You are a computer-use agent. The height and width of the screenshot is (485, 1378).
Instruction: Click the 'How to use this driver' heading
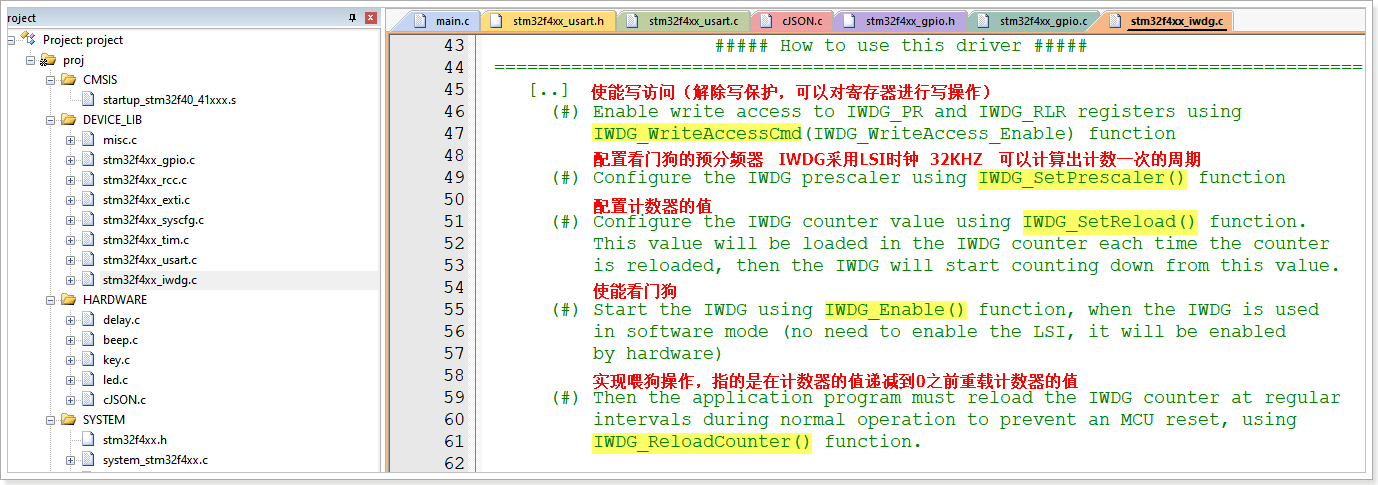pos(901,46)
